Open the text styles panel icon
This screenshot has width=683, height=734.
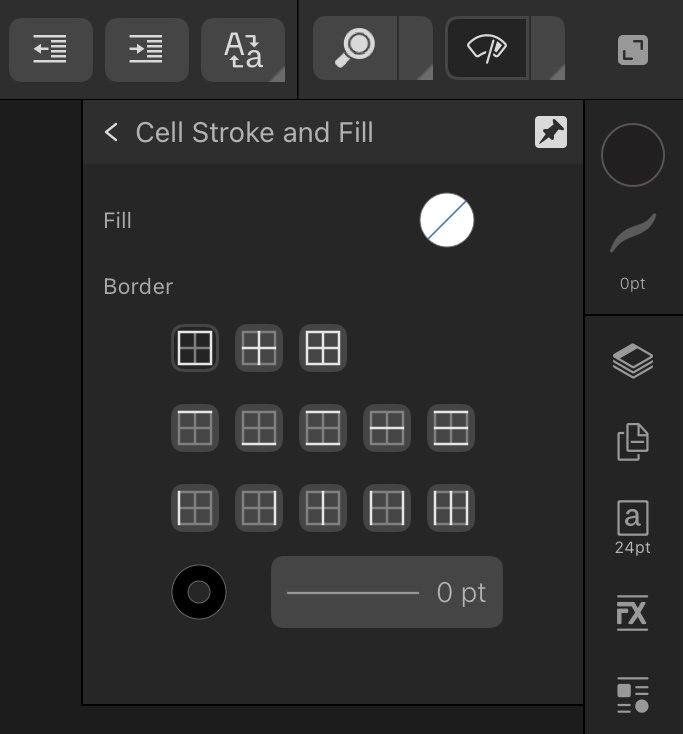click(633, 695)
